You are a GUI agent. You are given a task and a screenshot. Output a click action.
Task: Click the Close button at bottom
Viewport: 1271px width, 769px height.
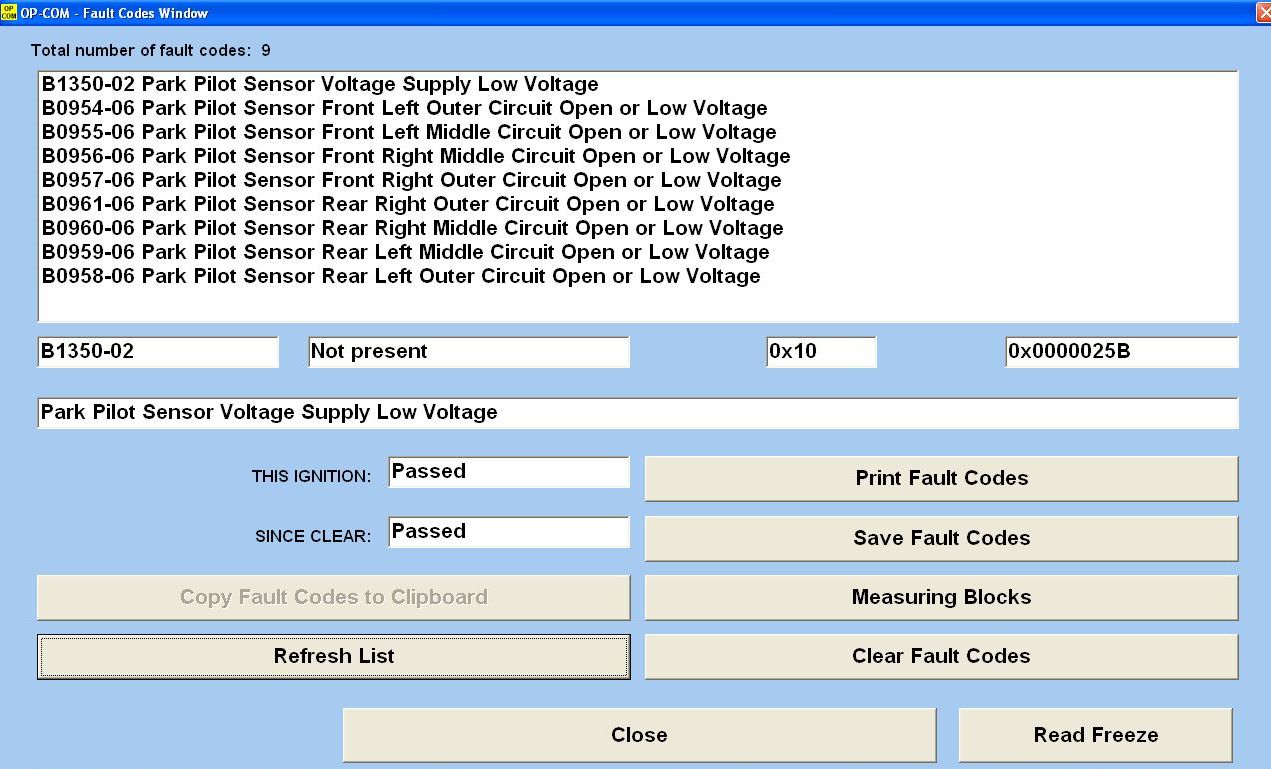click(639, 735)
